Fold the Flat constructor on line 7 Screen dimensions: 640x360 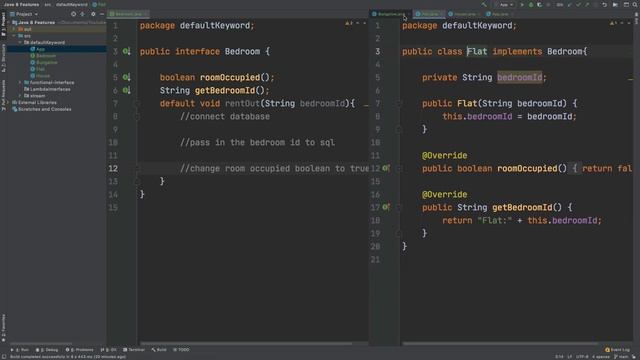pos(399,104)
